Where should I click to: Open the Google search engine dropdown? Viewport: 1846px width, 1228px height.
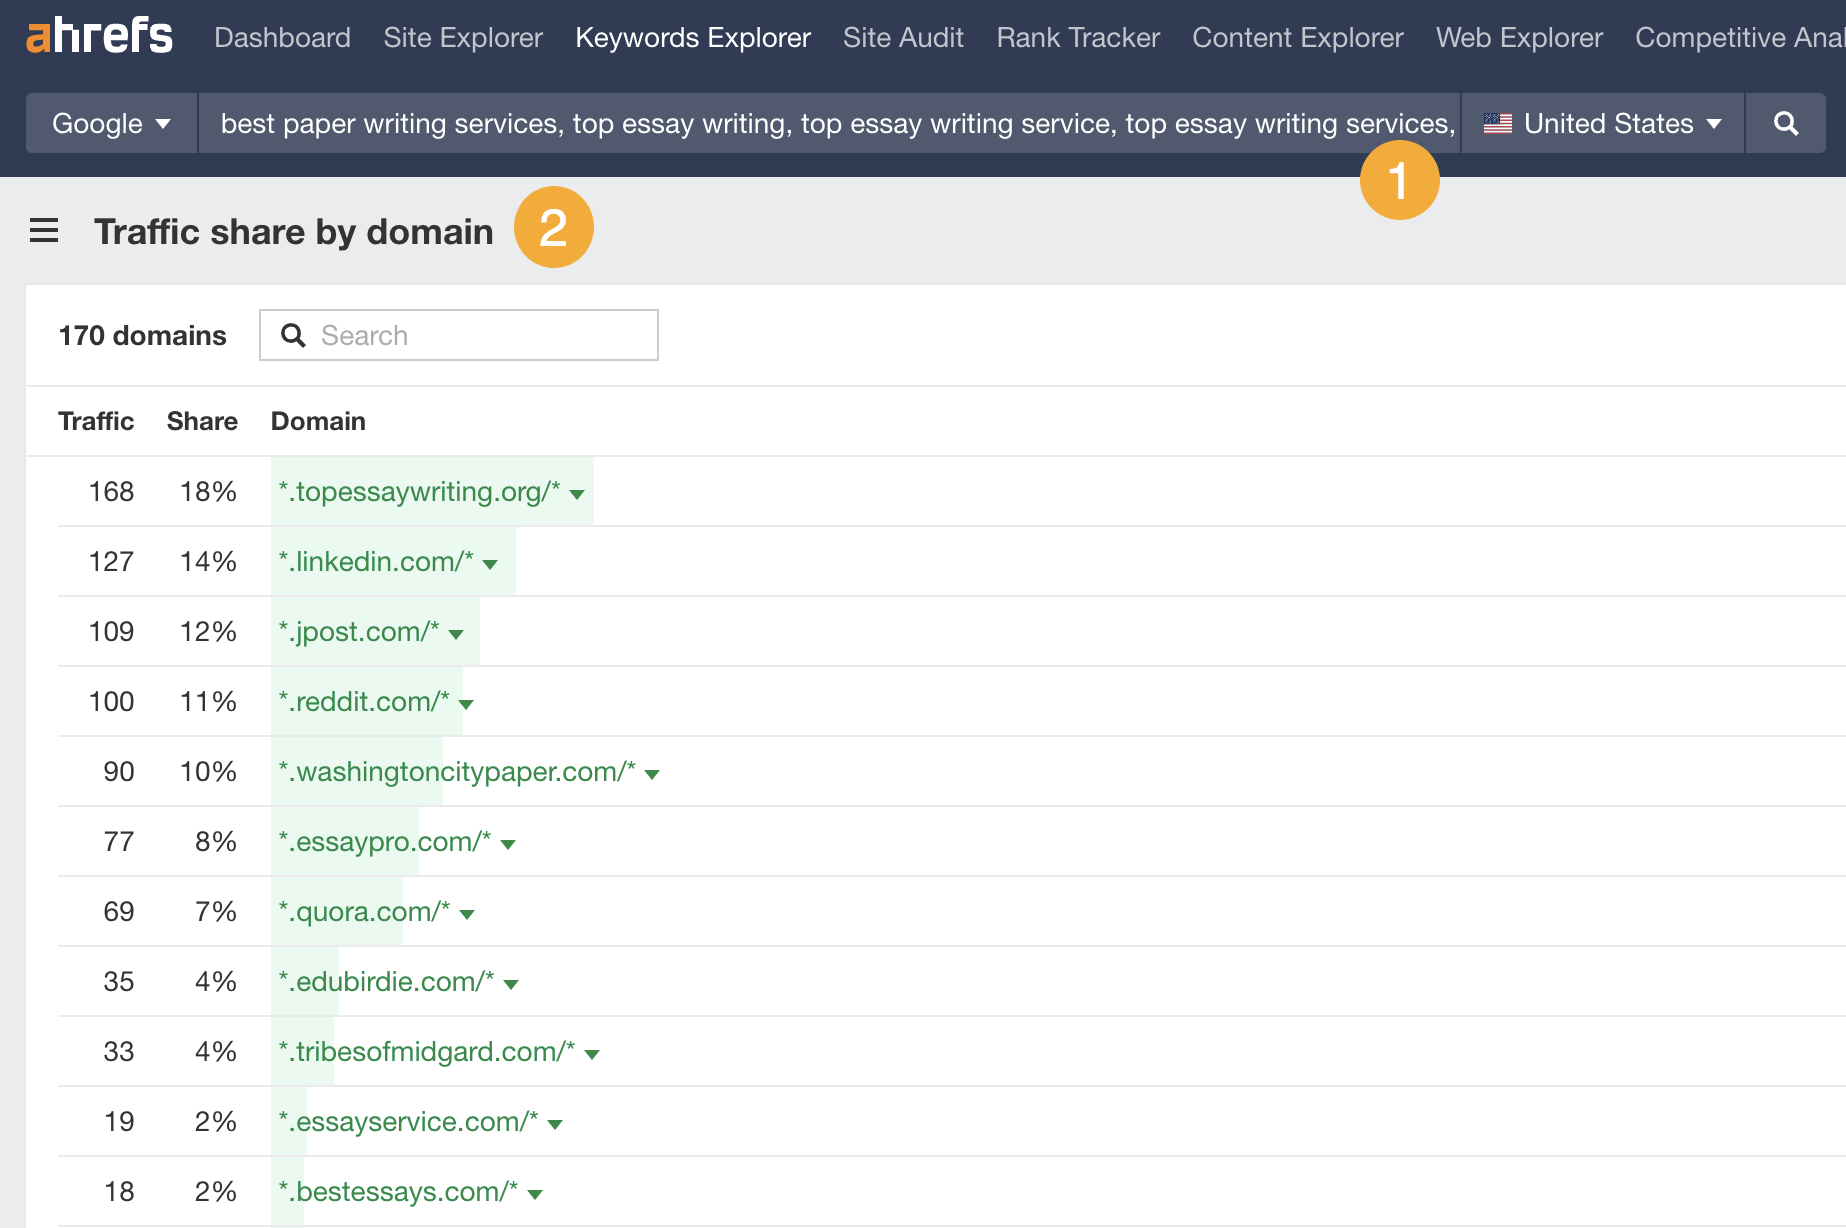coord(110,123)
